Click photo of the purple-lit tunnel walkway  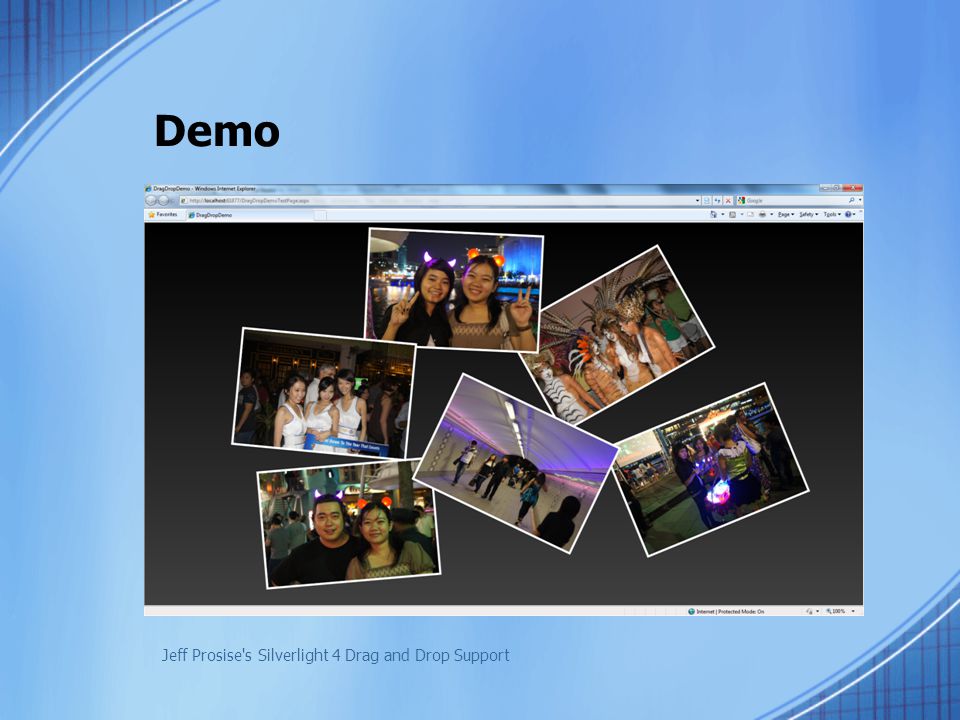click(516, 463)
